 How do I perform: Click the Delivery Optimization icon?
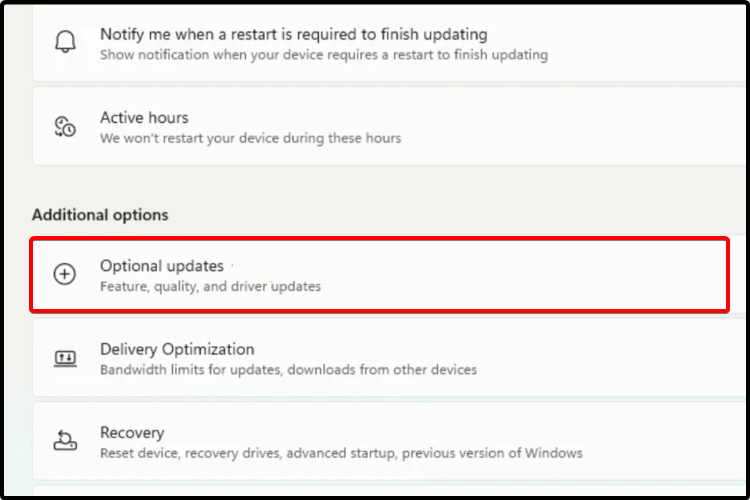(x=65, y=358)
